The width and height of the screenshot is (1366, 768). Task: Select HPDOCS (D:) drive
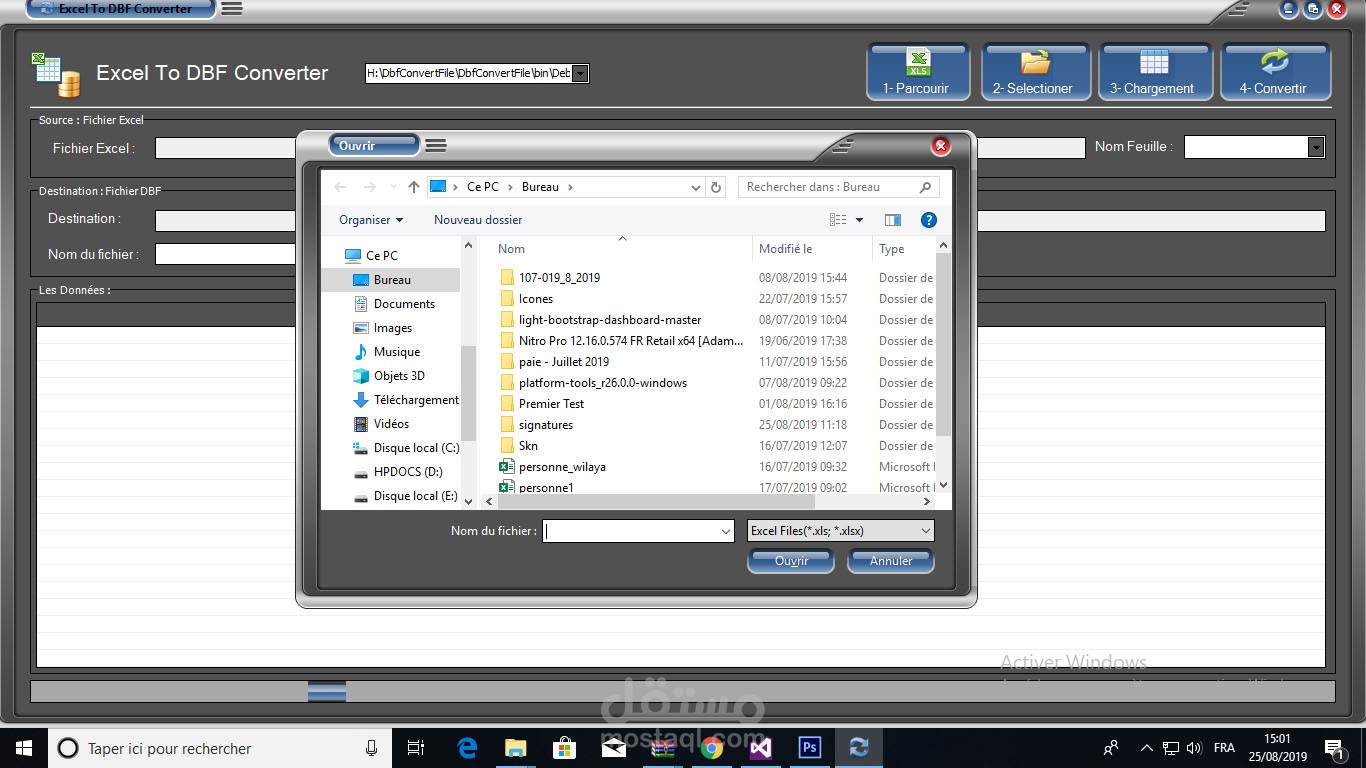[x=397, y=472]
